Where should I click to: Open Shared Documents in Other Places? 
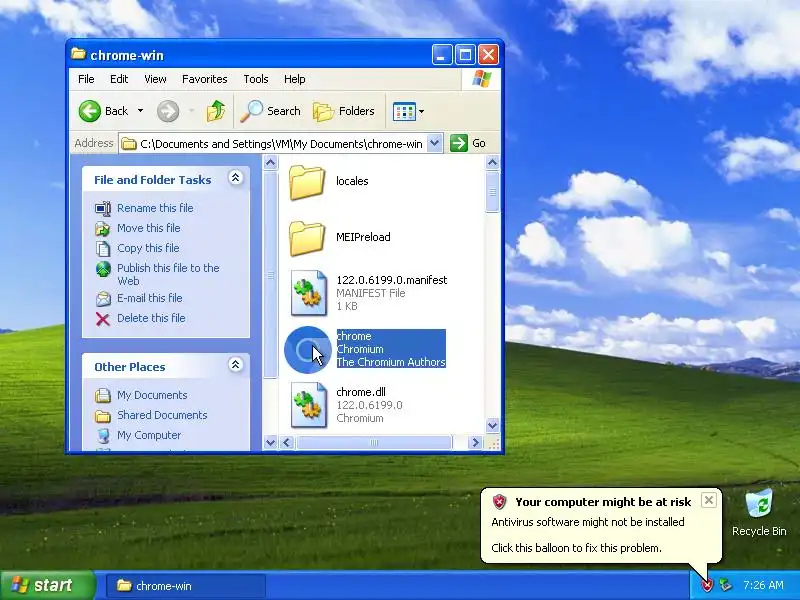point(162,415)
